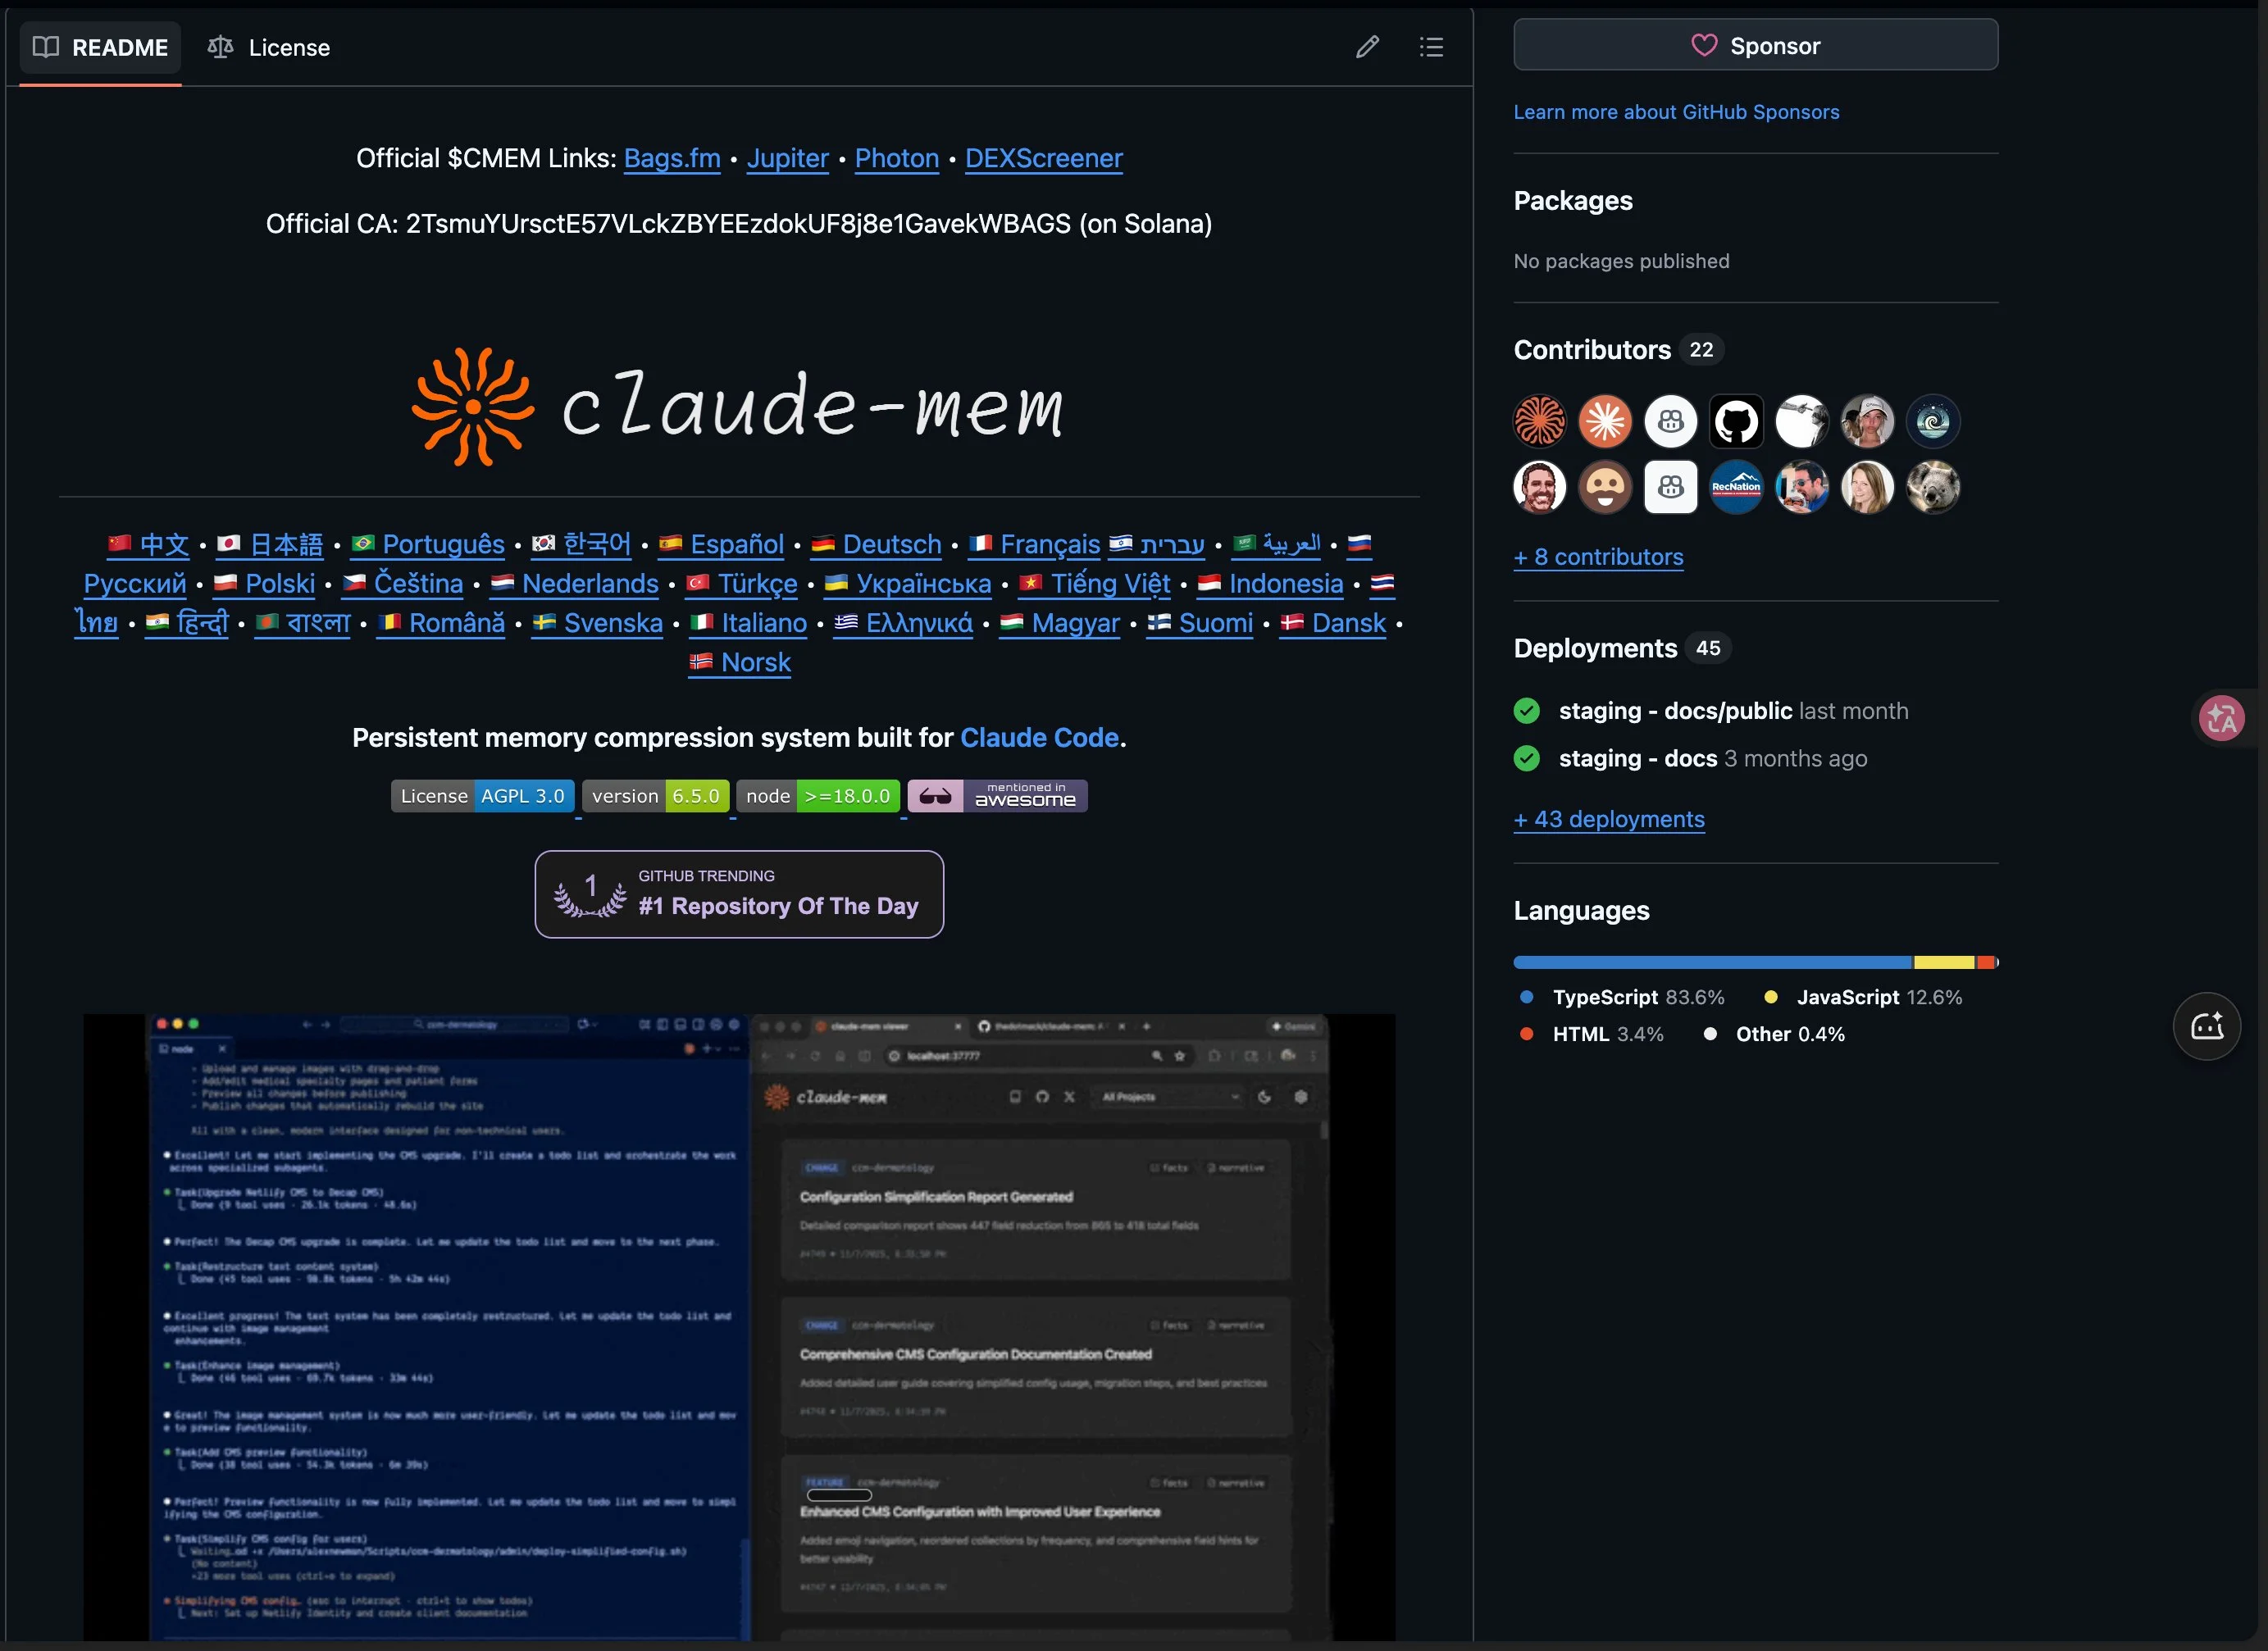The height and width of the screenshot is (1651, 2268).
Task: Click the RecNation contributor avatar
Action: 1736,487
